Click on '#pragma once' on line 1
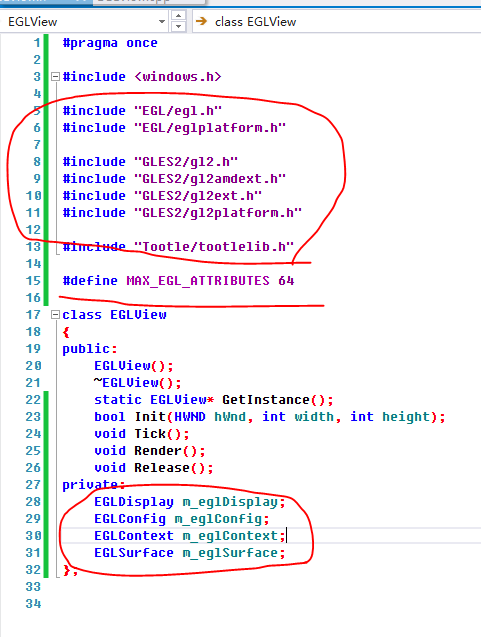Viewport: 481px width, 637px height. click(x=110, y=43)
